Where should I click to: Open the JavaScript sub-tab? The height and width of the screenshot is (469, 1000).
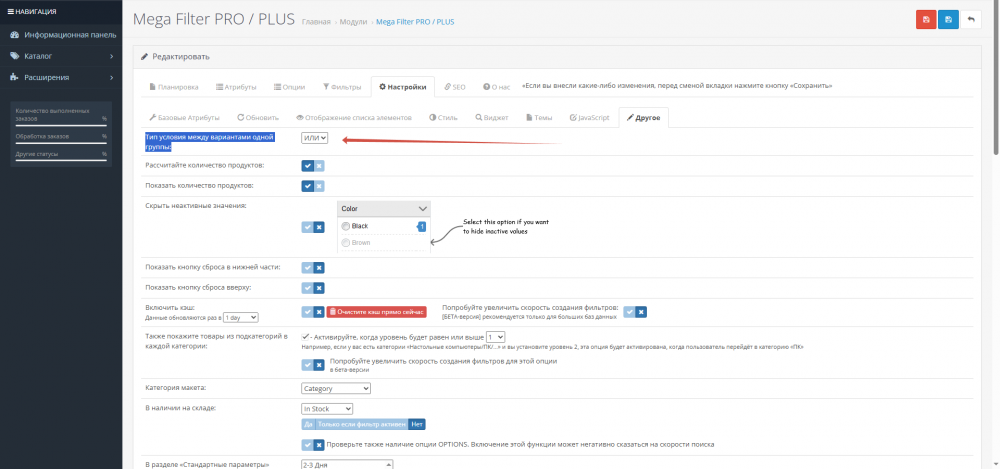coord(589,118)
